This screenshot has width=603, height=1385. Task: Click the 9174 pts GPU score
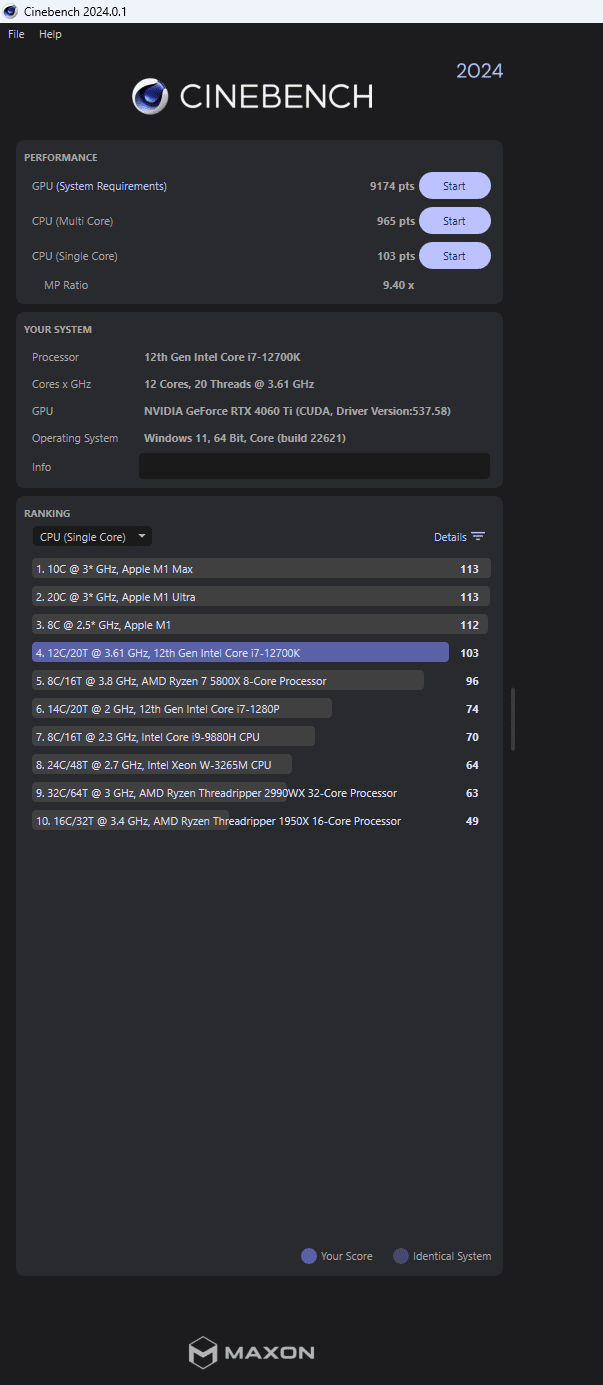[x=392, y=186]
